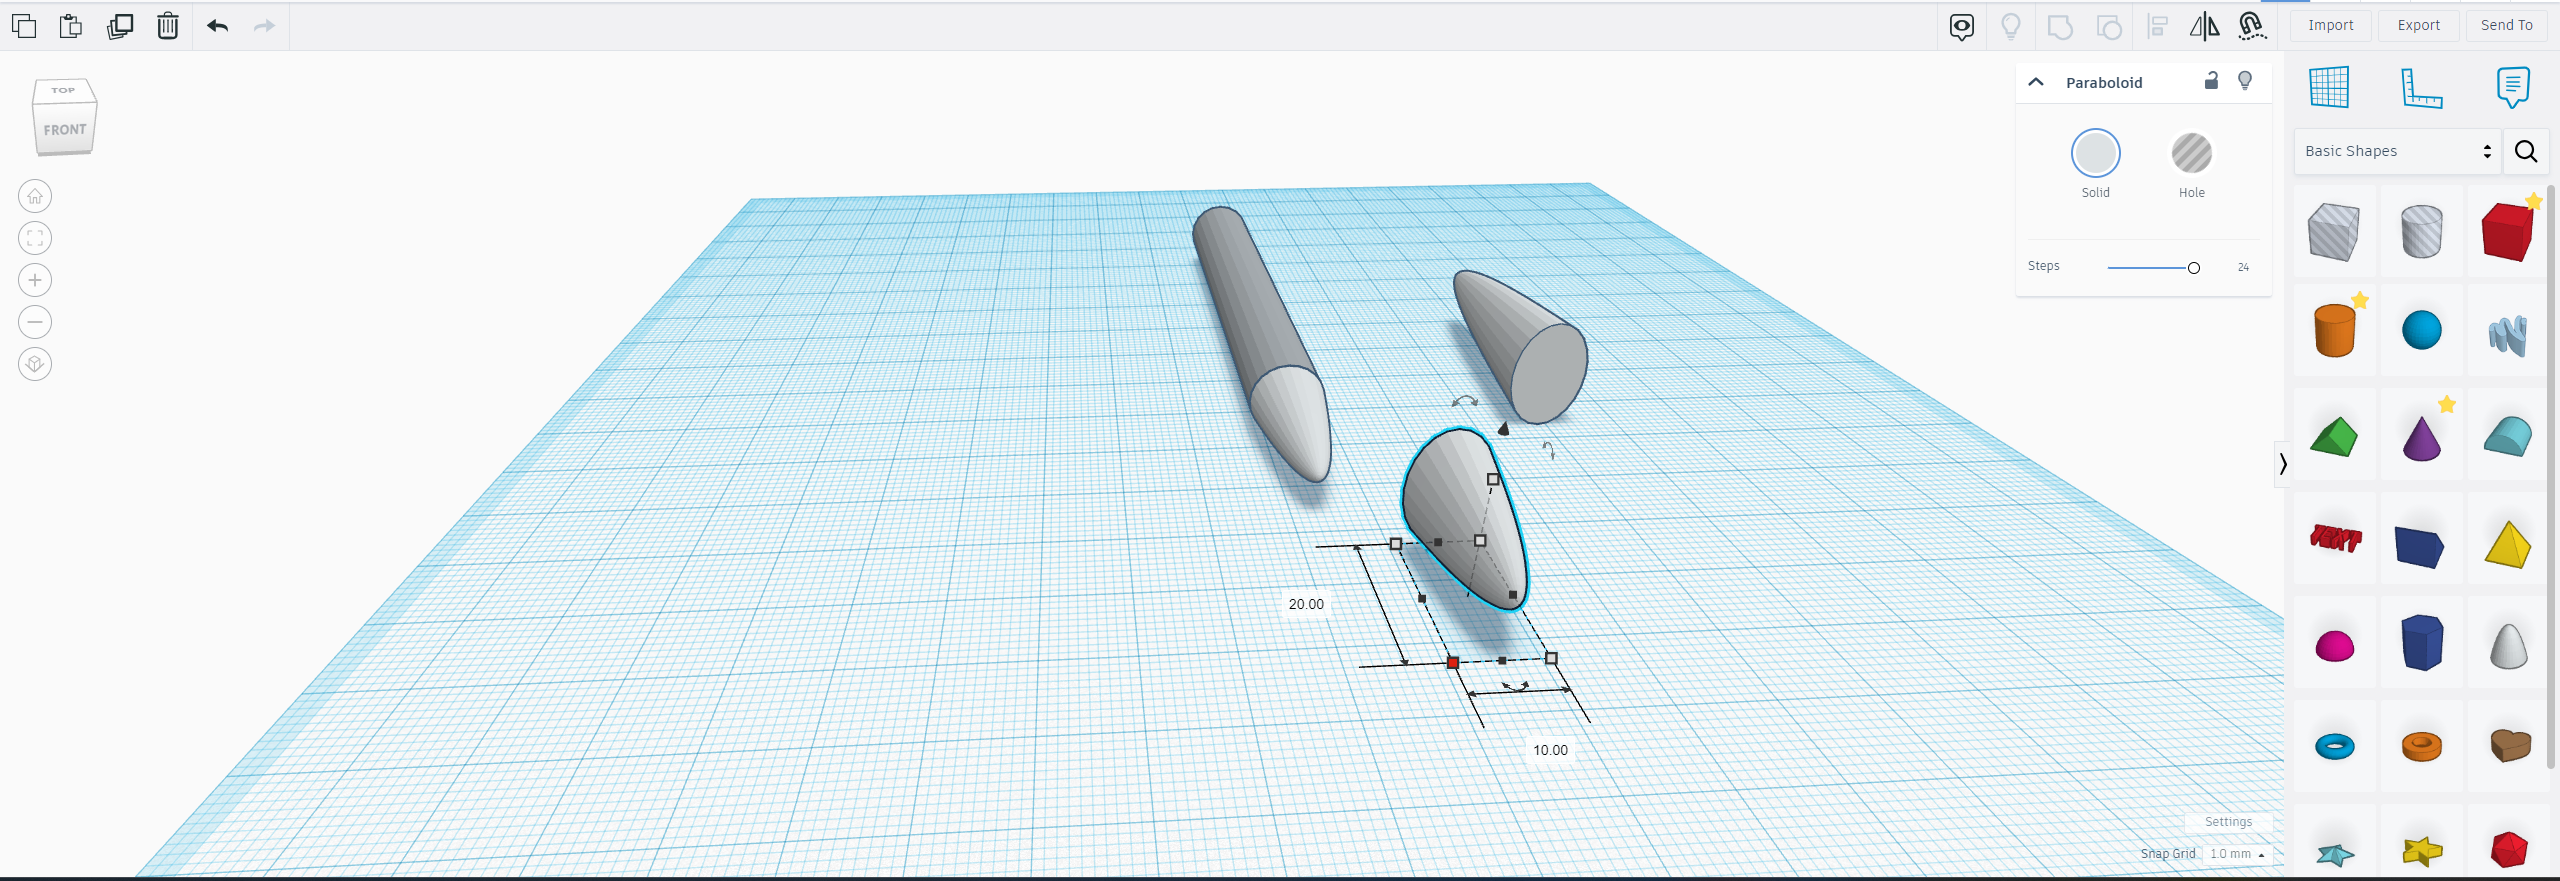Pick the Scribble shape
This screenshot has width=2560, height=881.
click(x=2507, y=335)
